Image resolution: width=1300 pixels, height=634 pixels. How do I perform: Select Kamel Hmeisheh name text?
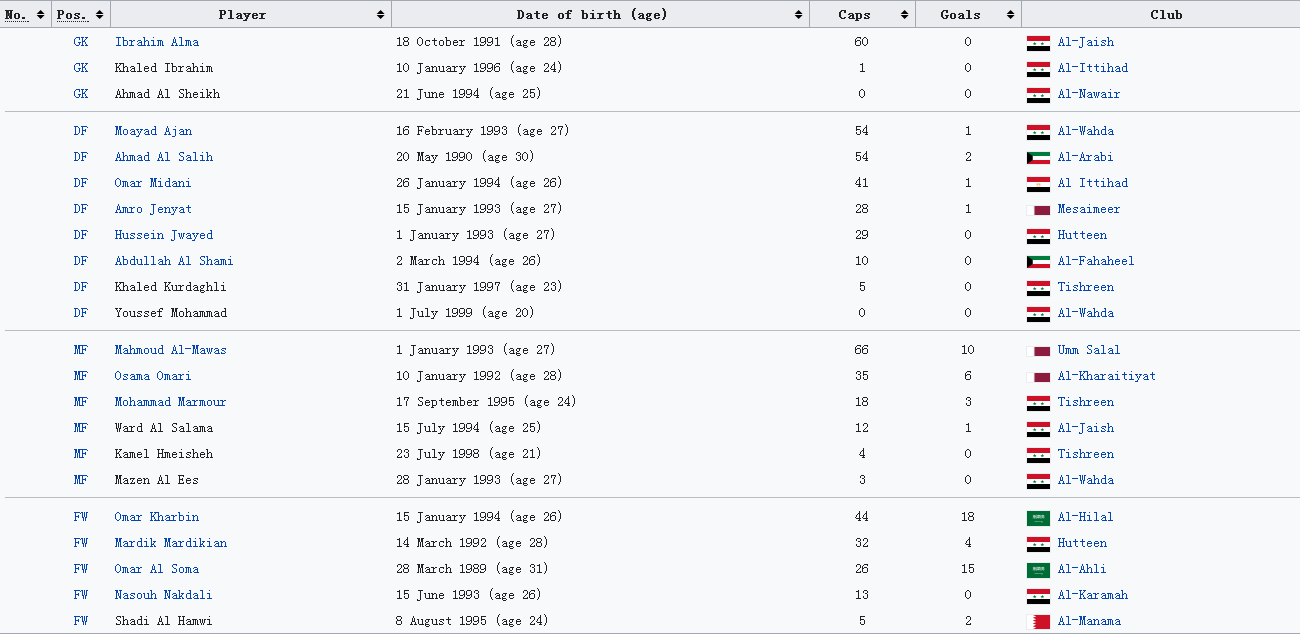pos(164,454)
